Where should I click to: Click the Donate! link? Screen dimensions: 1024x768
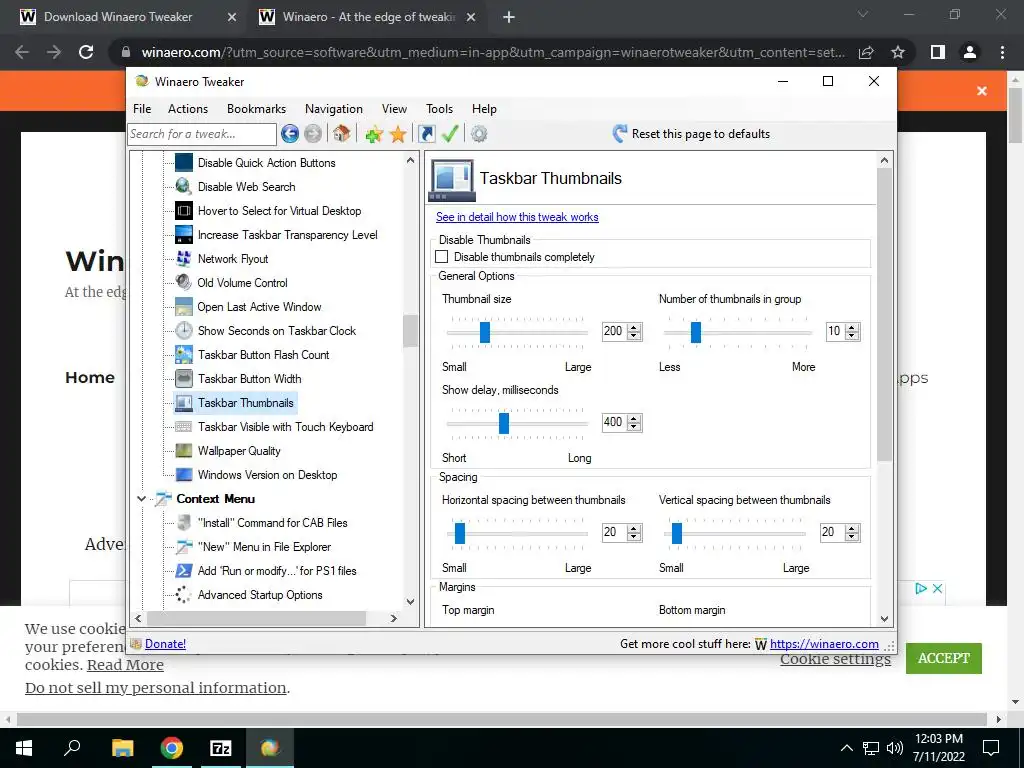click(165, 644)
